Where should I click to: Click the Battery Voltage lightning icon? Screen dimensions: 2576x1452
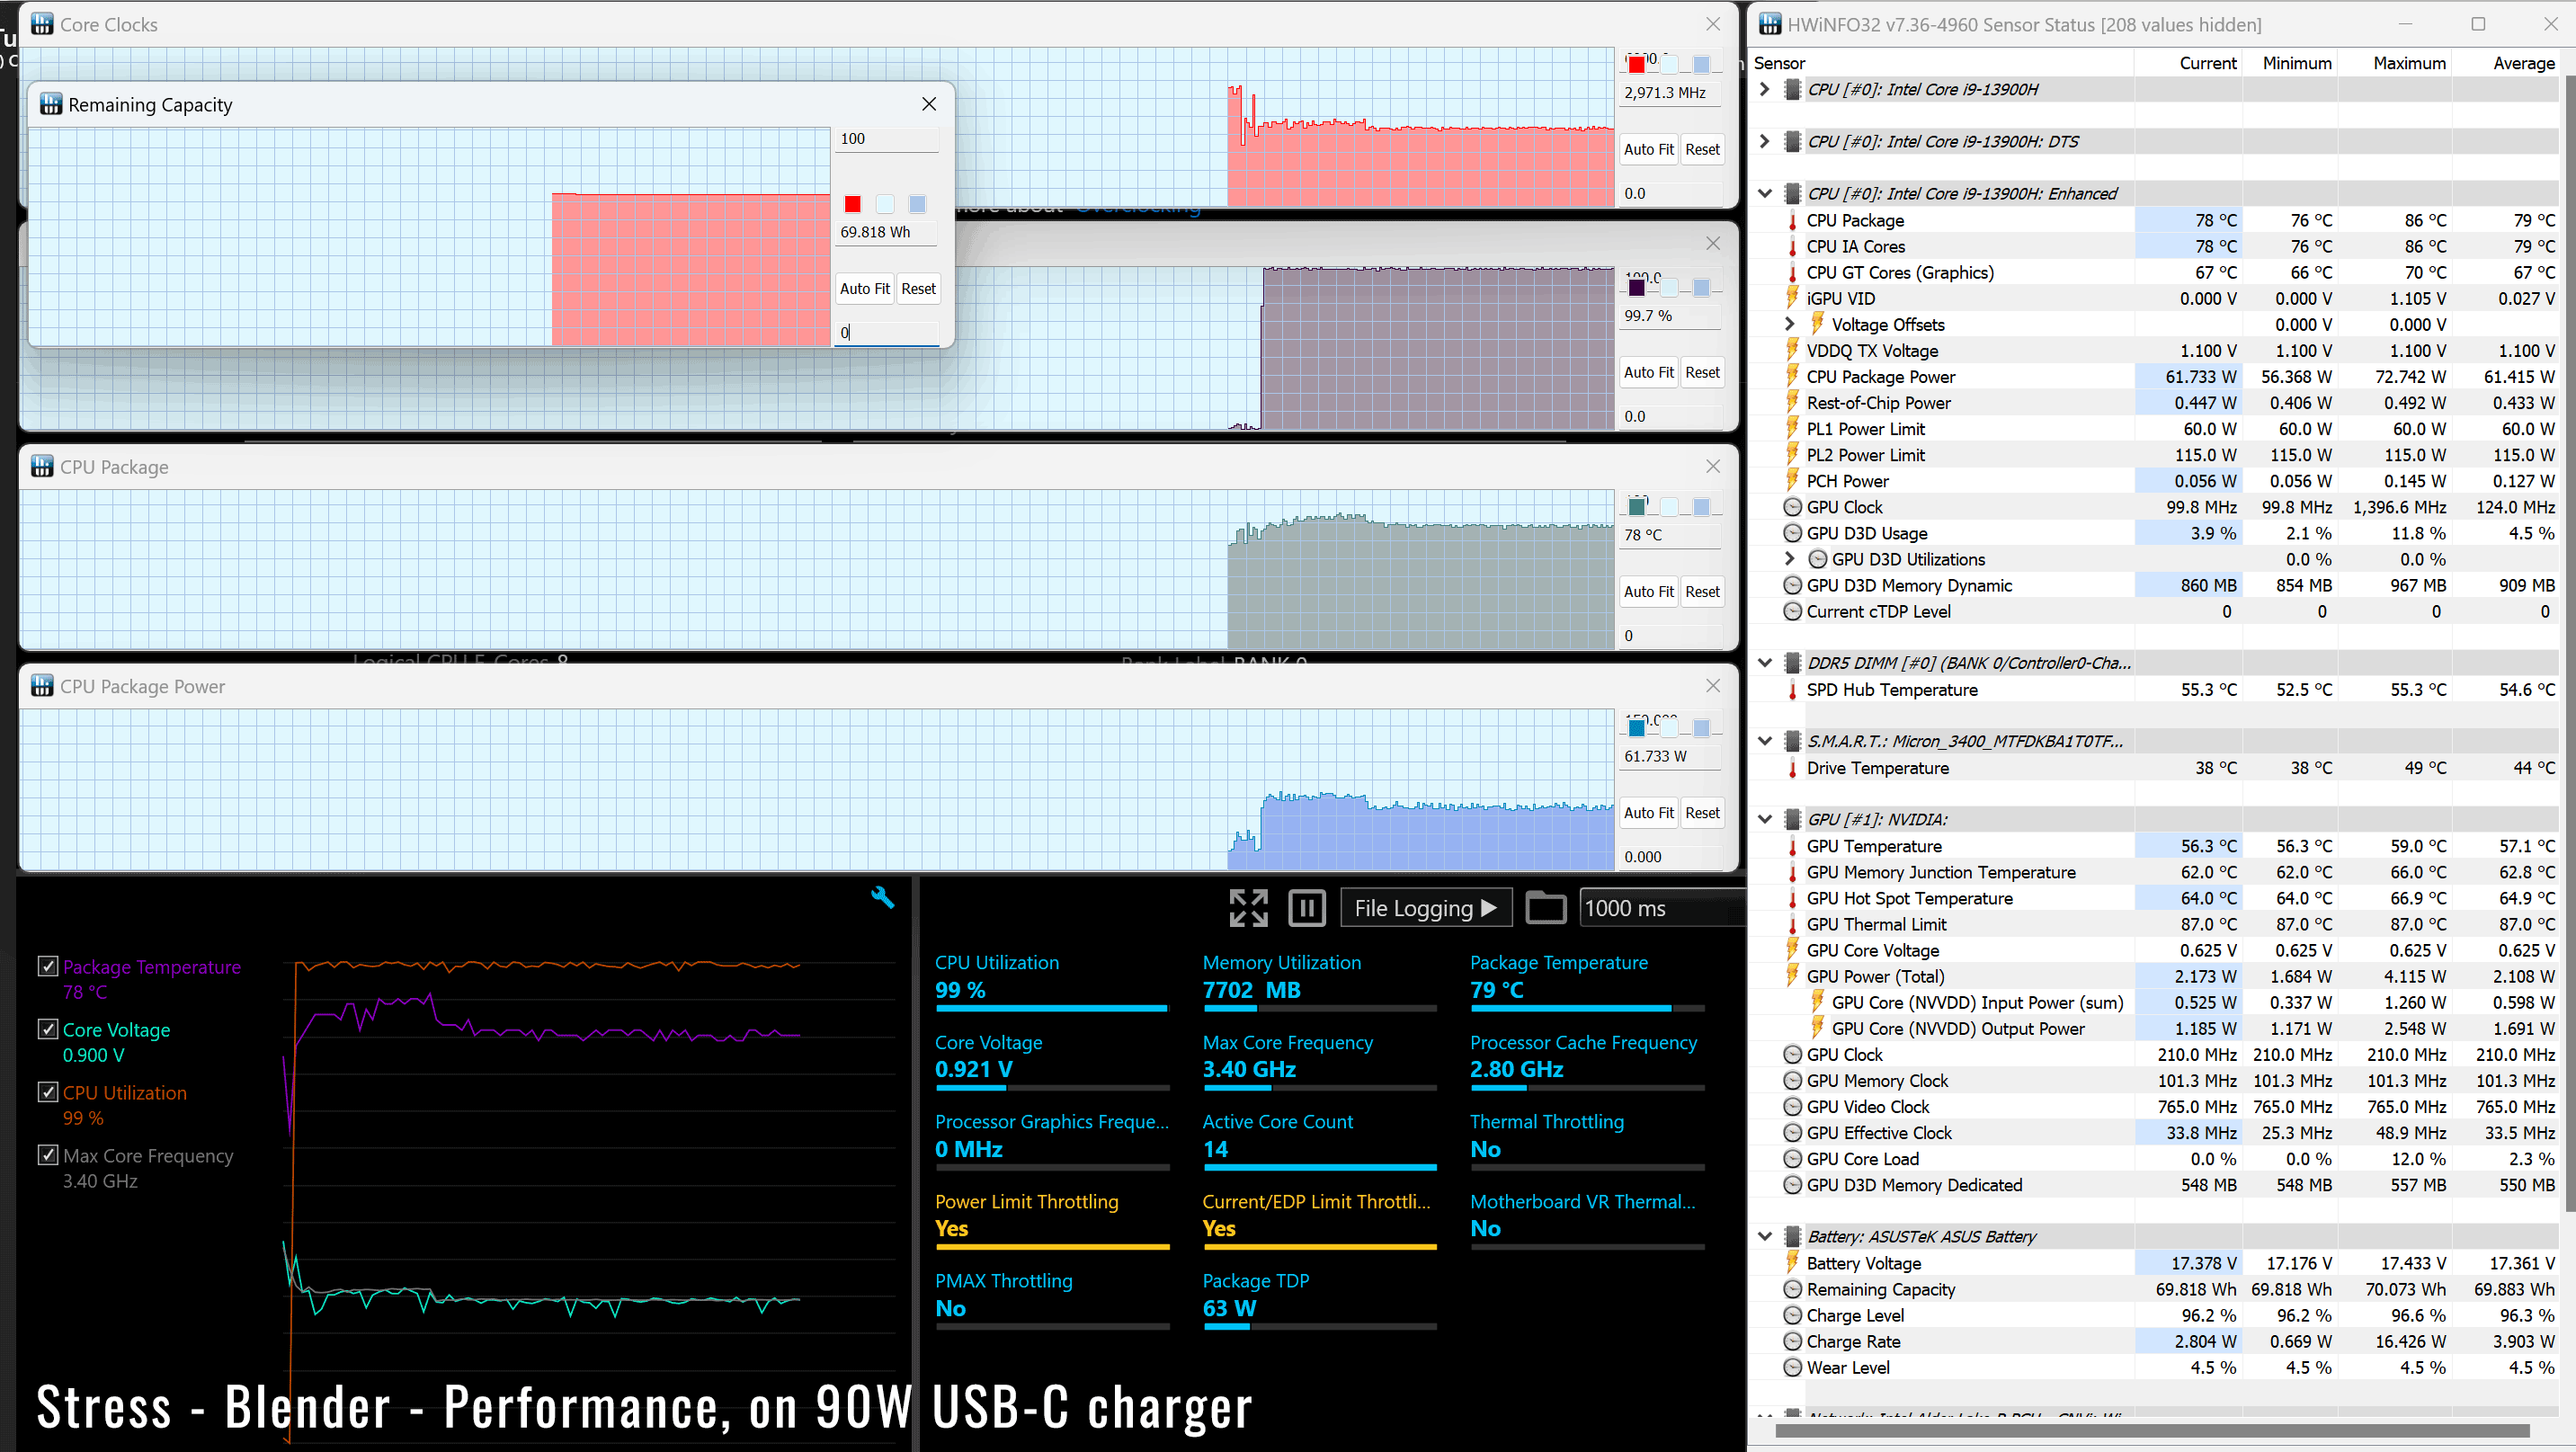click(x=1793, y=1263)
